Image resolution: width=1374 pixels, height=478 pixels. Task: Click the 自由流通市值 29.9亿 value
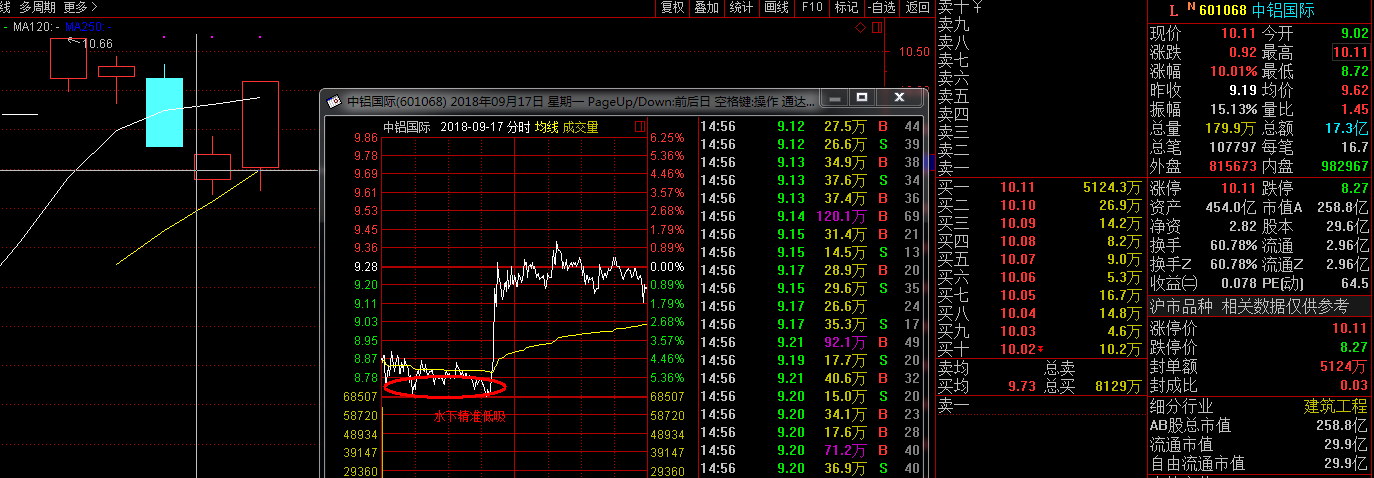[x=1345, y=463]
